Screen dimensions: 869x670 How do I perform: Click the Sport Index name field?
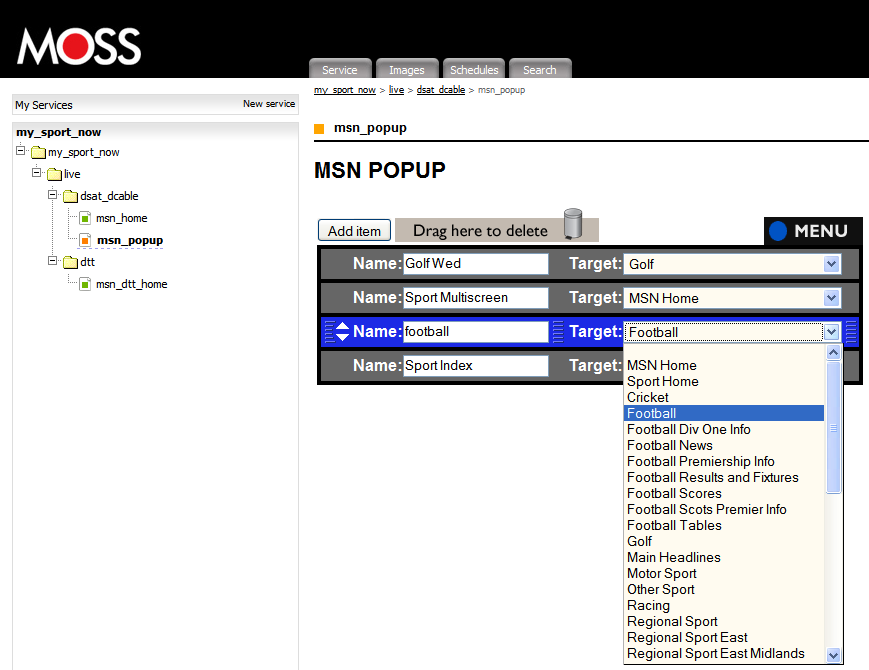475,366
